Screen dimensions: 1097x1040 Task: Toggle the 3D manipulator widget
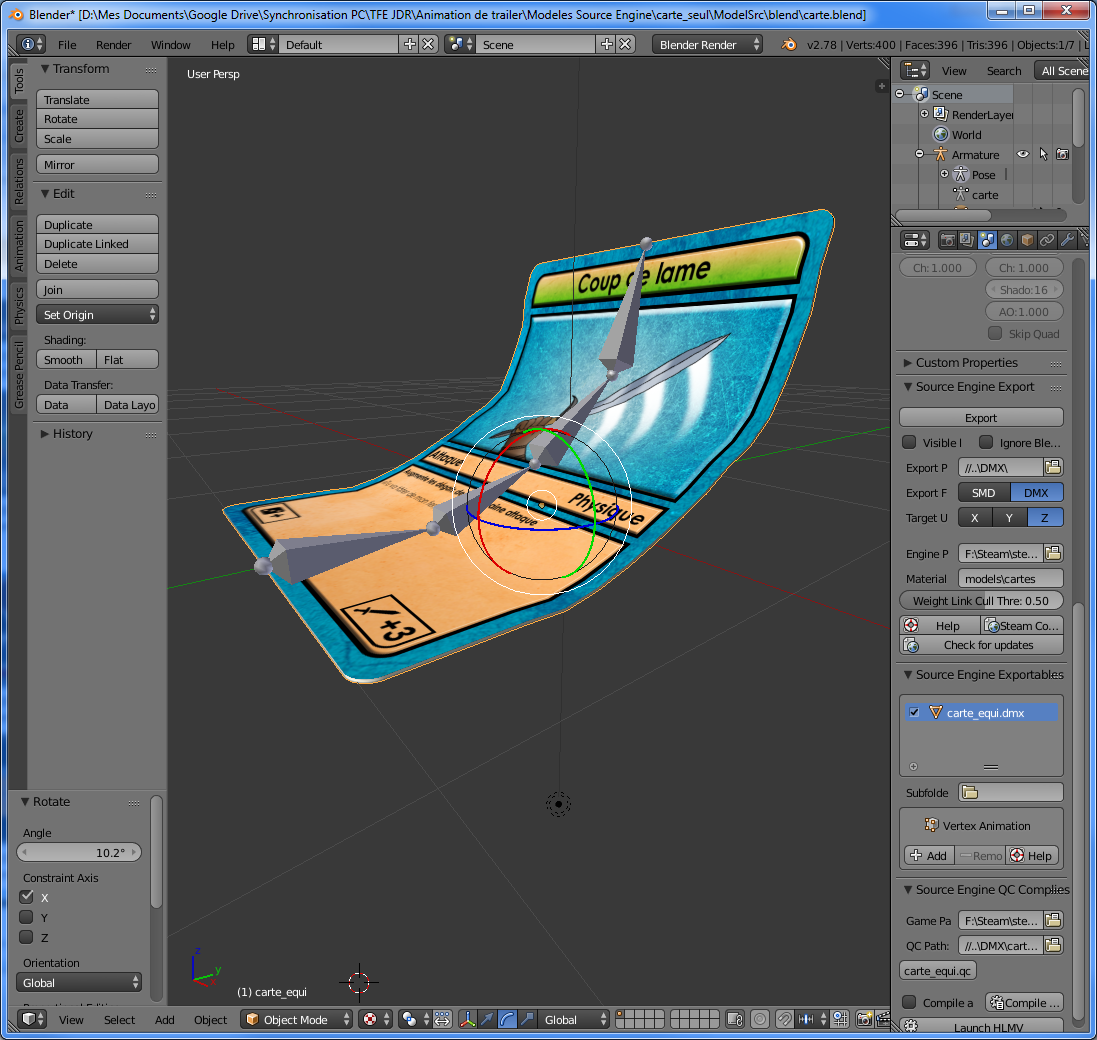(x=467, y=1019)
